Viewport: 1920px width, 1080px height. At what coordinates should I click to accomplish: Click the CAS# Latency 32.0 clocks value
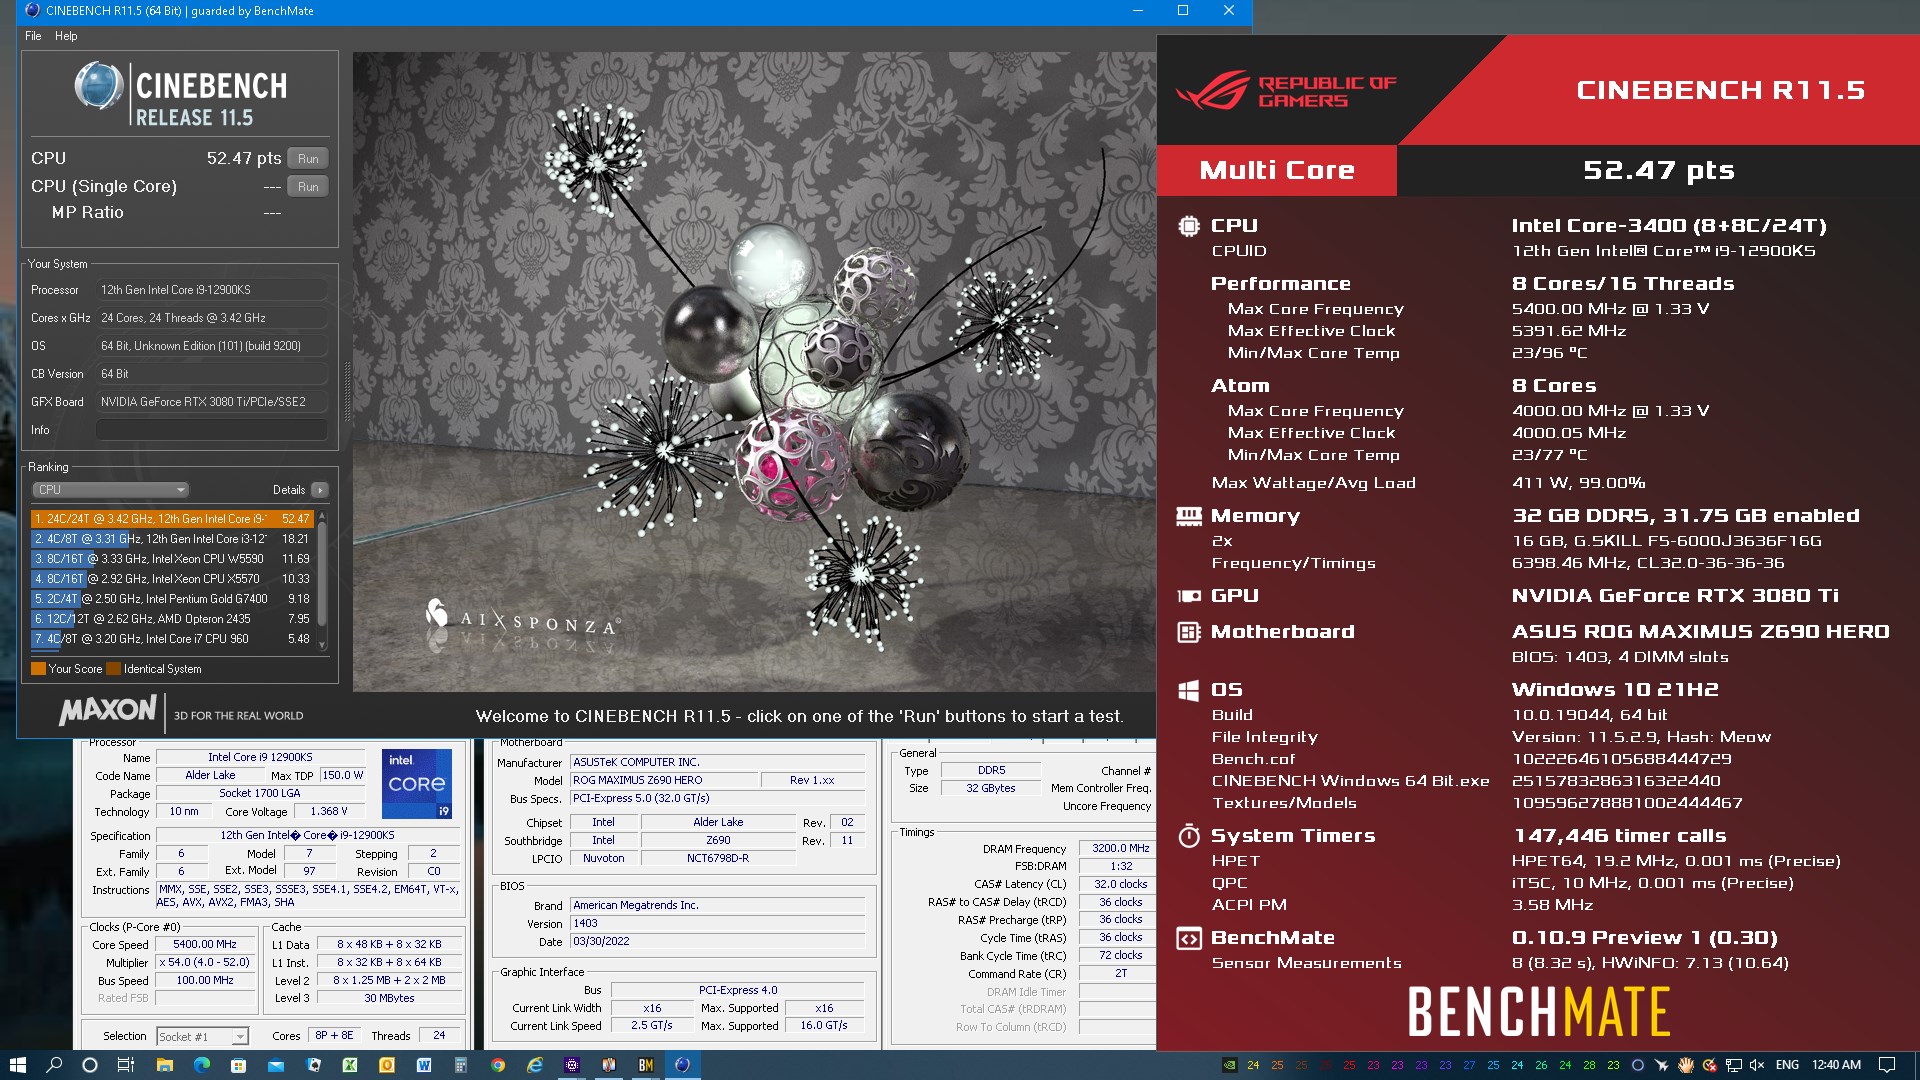point(1118,884)
